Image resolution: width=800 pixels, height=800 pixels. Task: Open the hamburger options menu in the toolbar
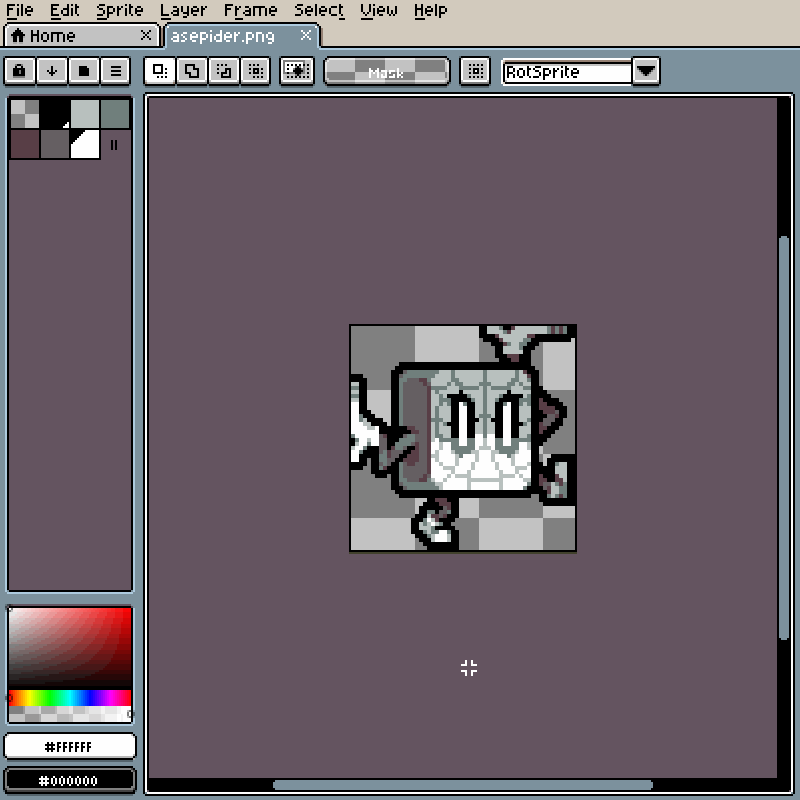click(x=116, y=71)
